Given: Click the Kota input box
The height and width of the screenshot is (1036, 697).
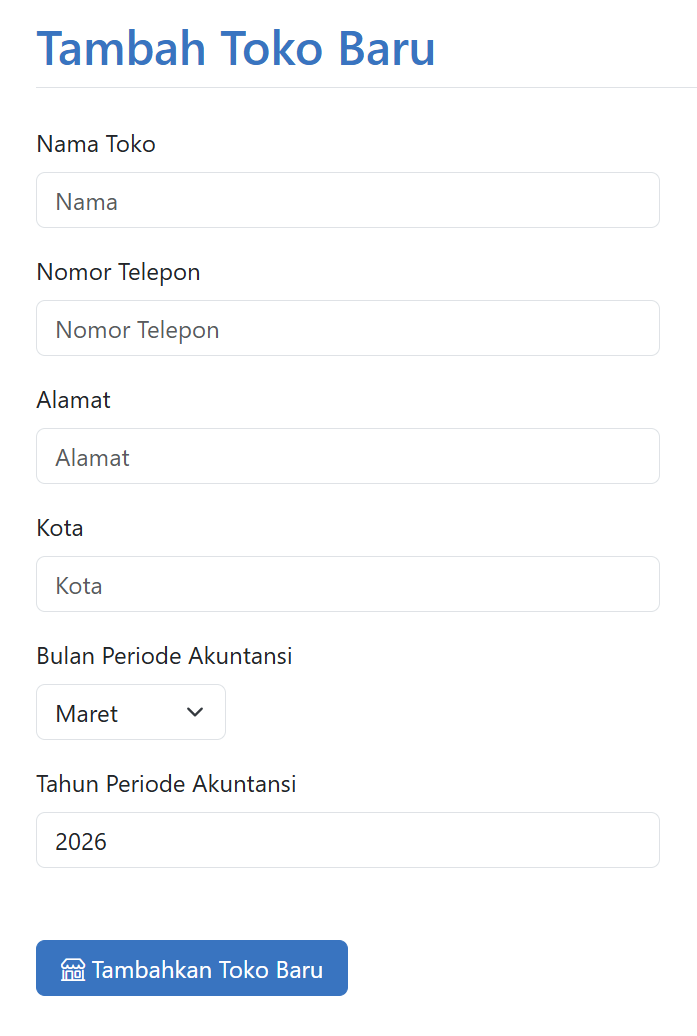Looking at the screenshot, I should point(347,584).
